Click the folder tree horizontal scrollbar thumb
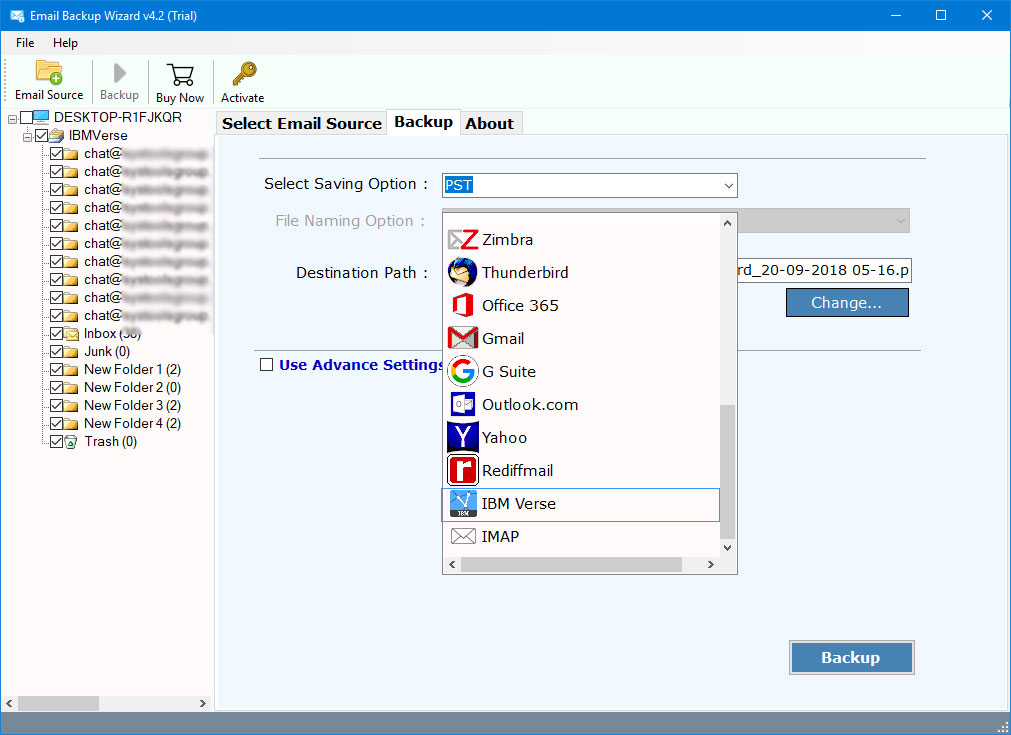This screenshot has height=735, width=1011. (58, 703)
